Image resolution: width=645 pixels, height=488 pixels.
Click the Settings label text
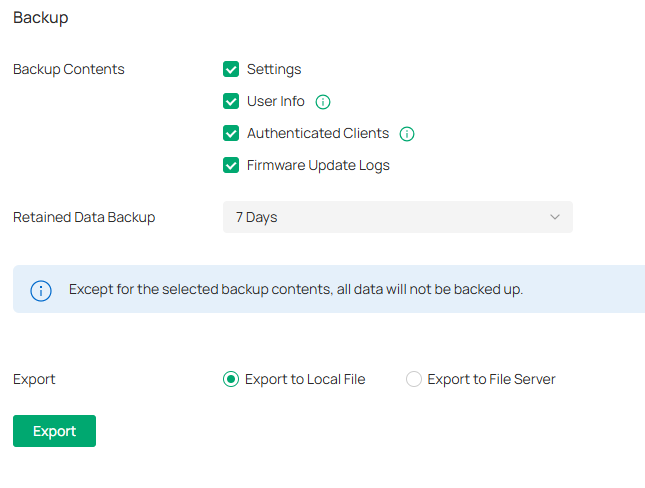coord(274,70)
